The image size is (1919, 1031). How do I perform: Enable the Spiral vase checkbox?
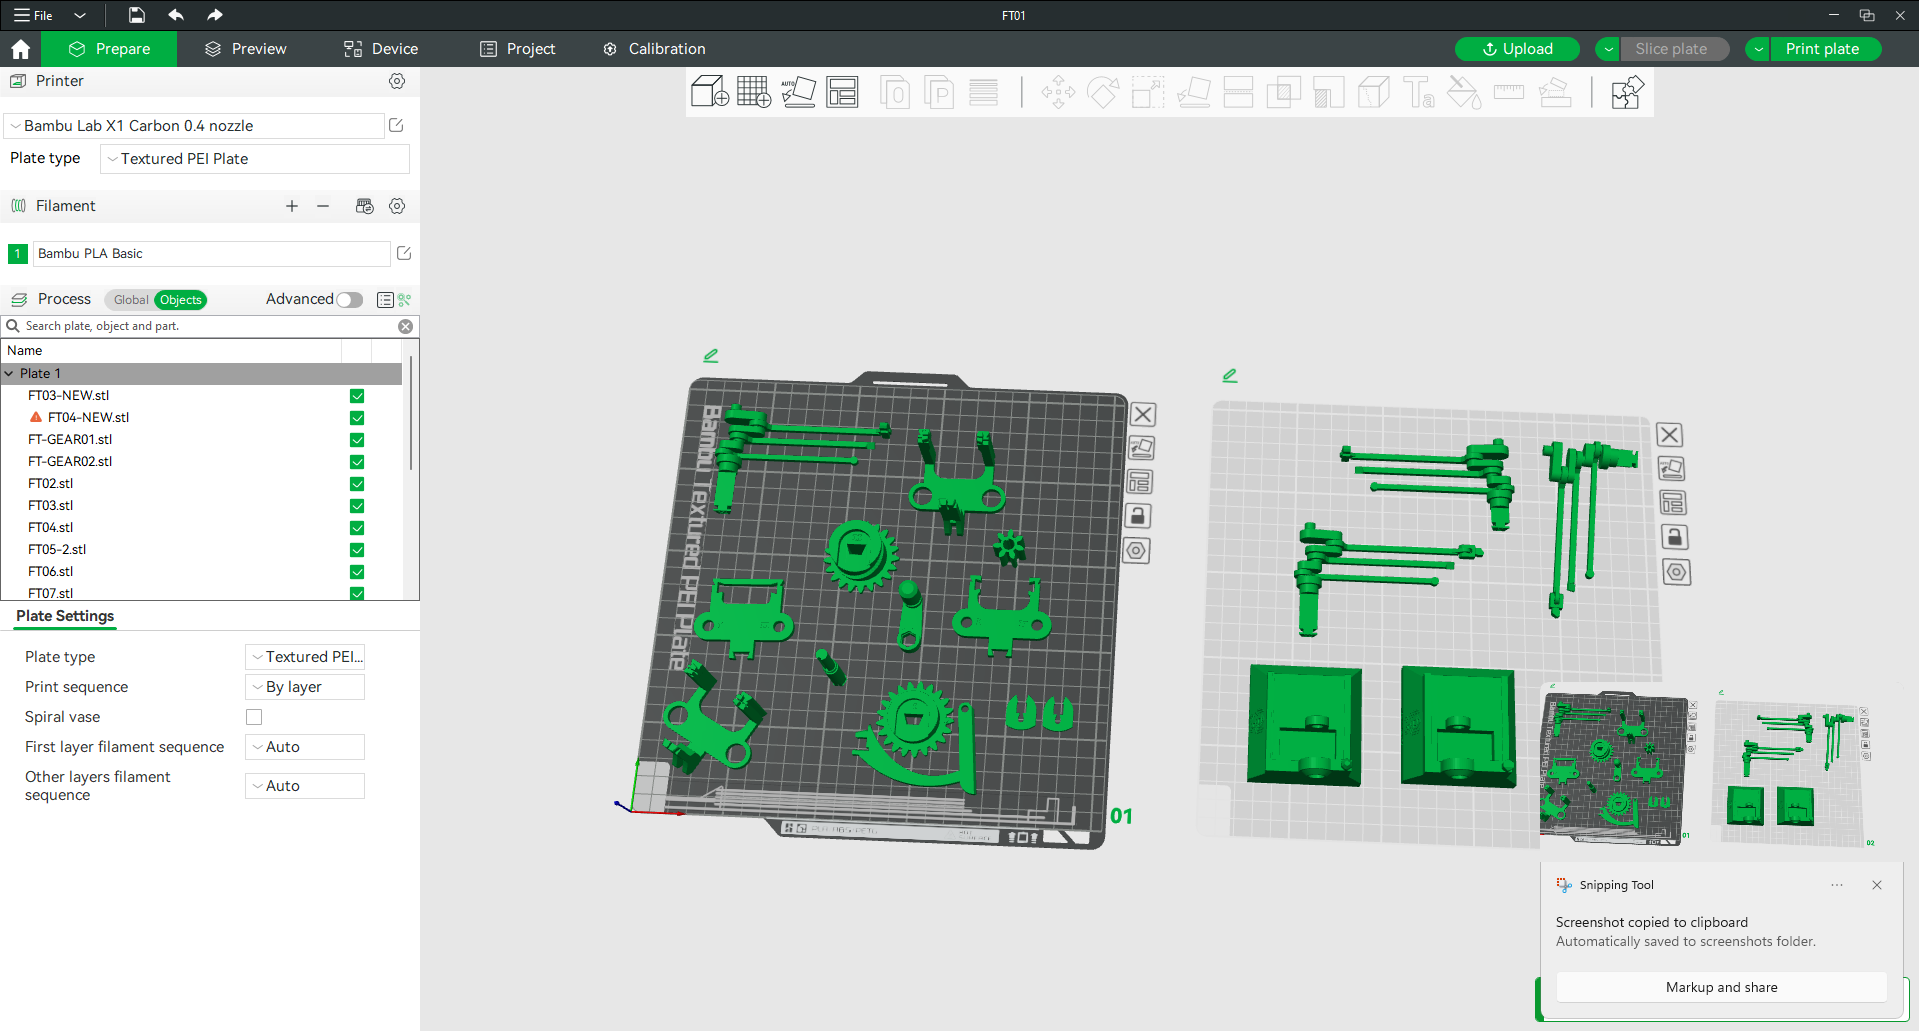click(x=254, y=717)
